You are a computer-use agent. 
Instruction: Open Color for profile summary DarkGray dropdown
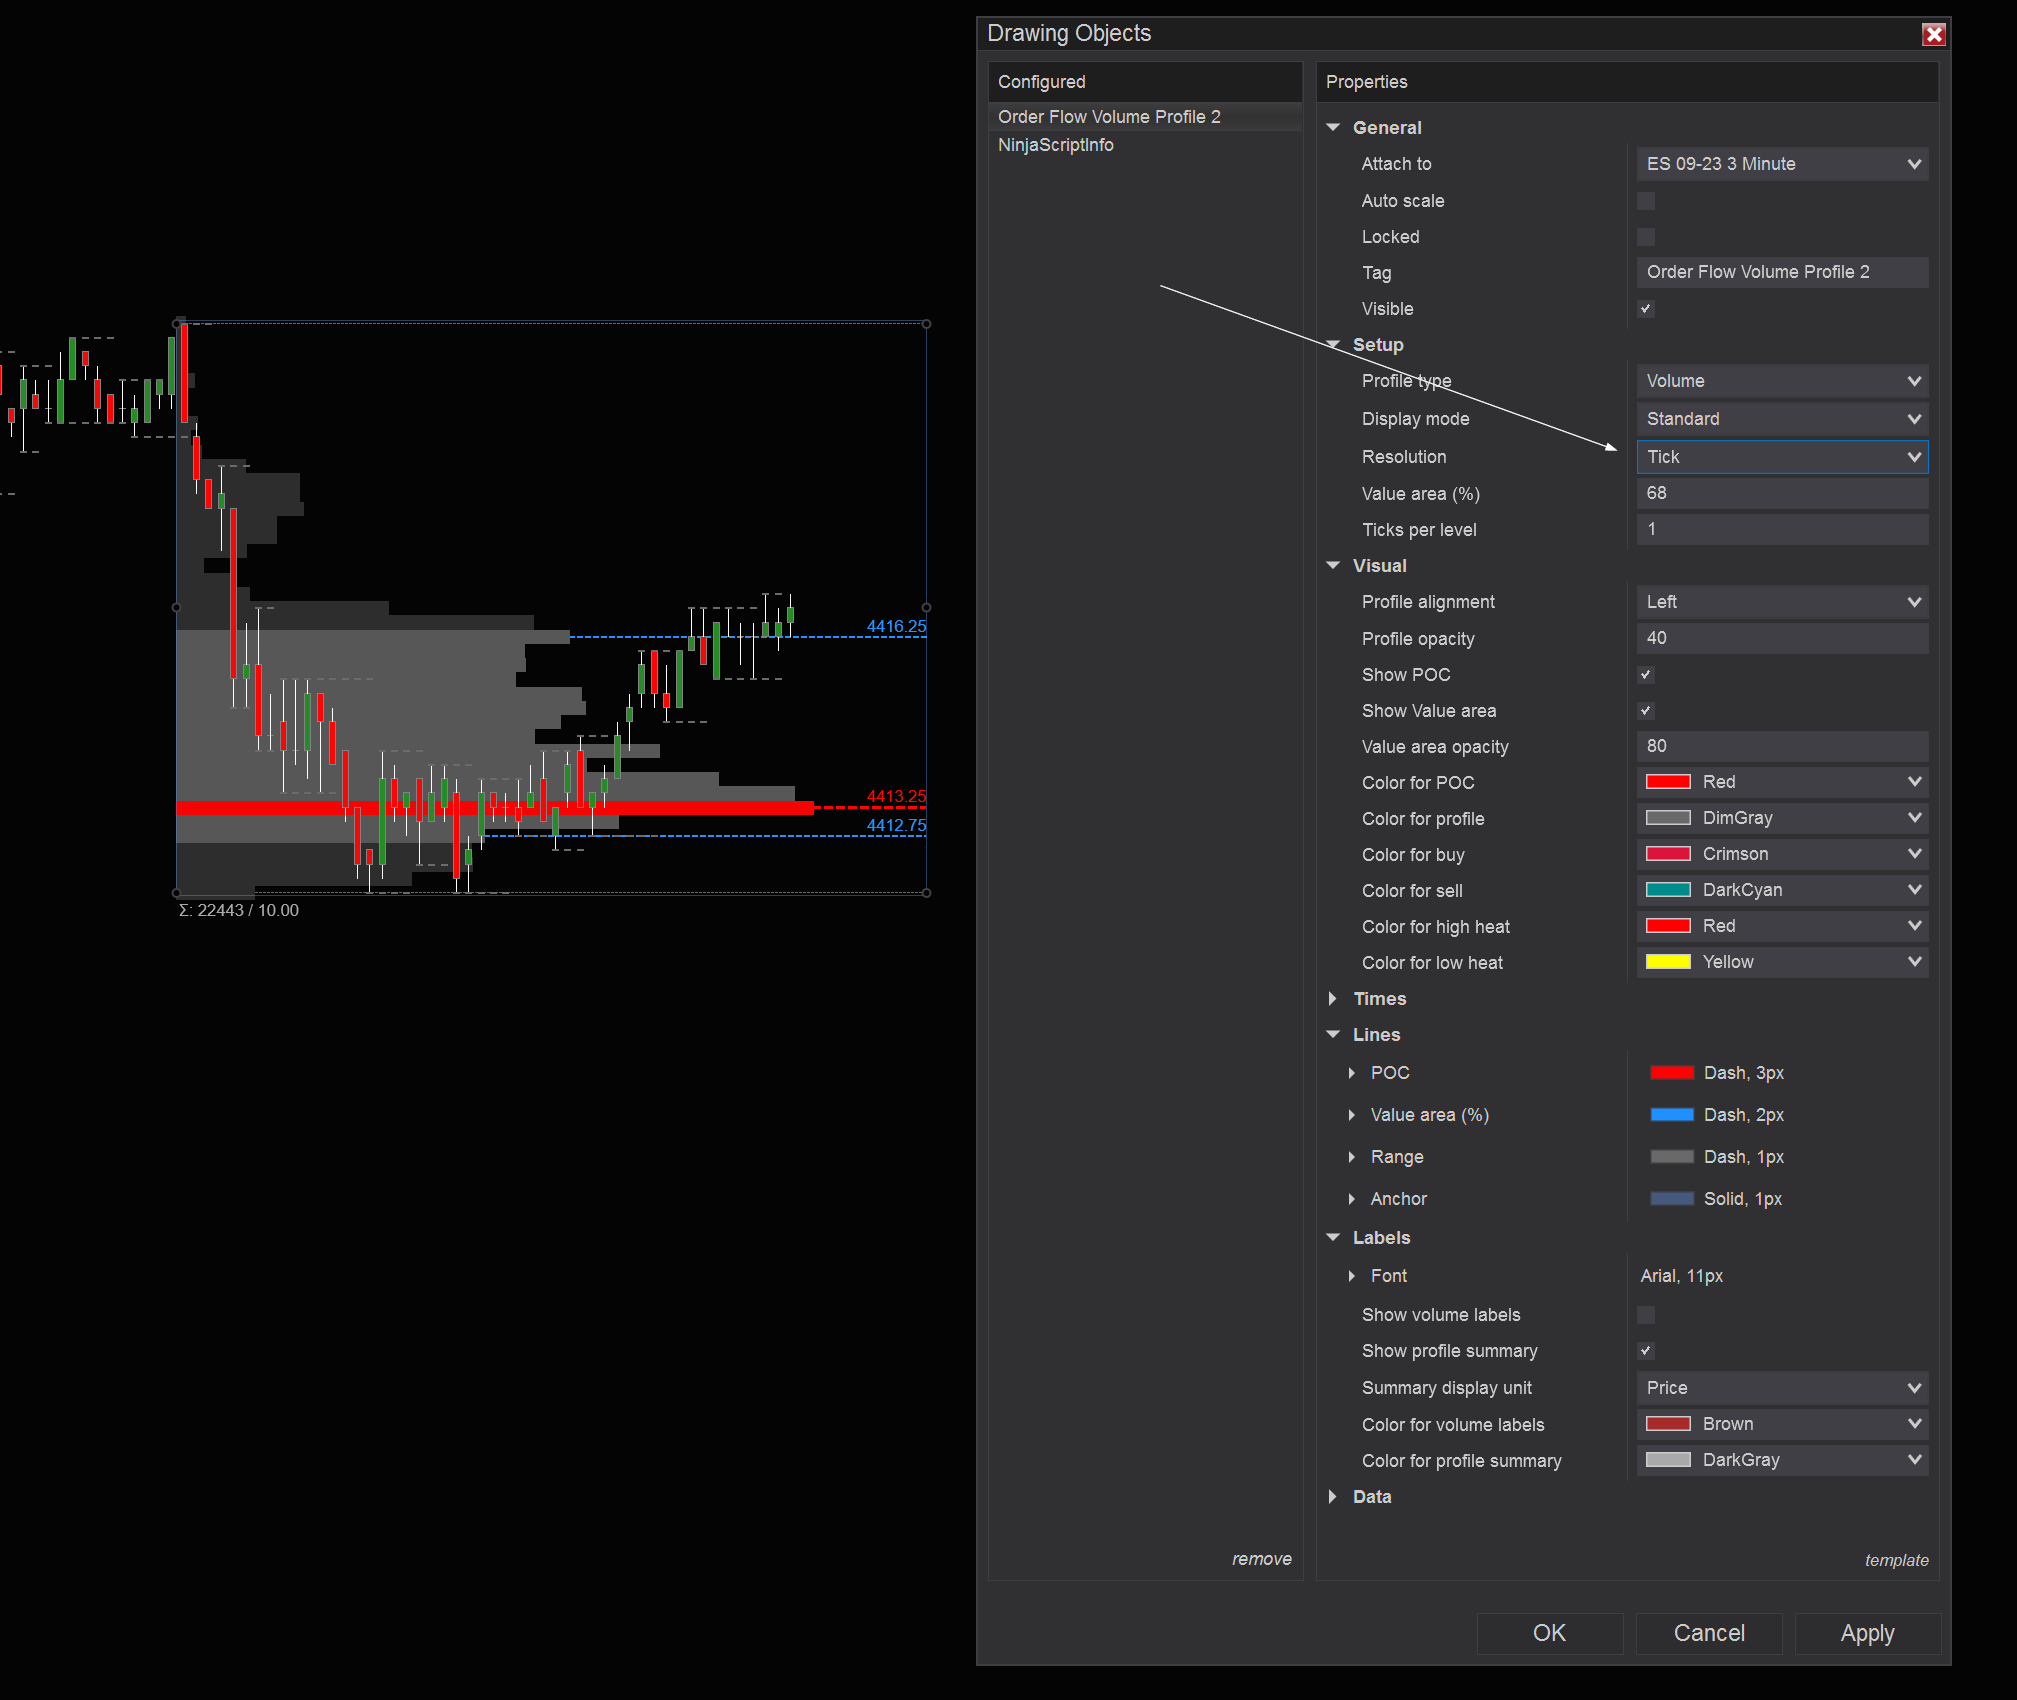(1782, 1460)
